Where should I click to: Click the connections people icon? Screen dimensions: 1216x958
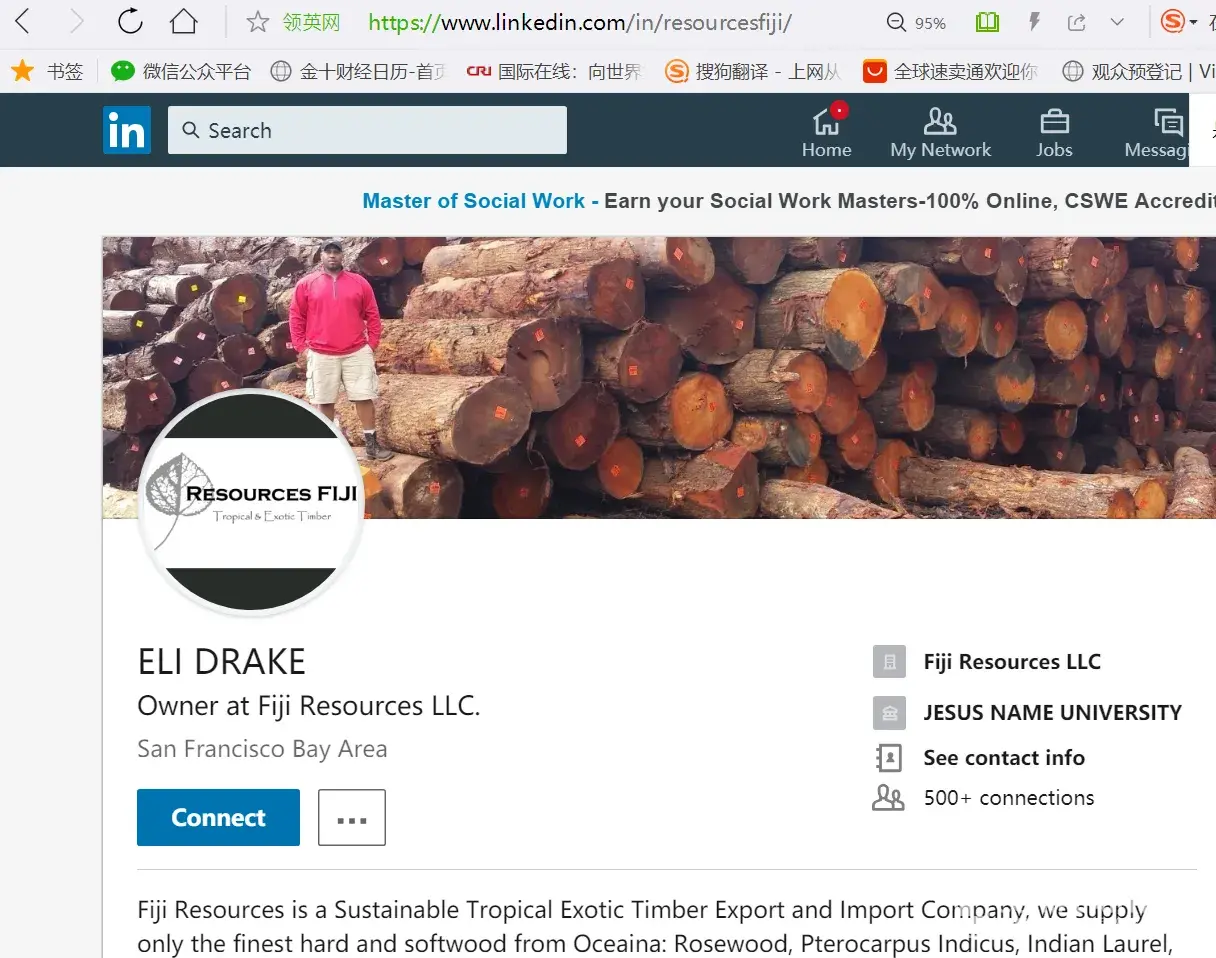coord(888,798)
